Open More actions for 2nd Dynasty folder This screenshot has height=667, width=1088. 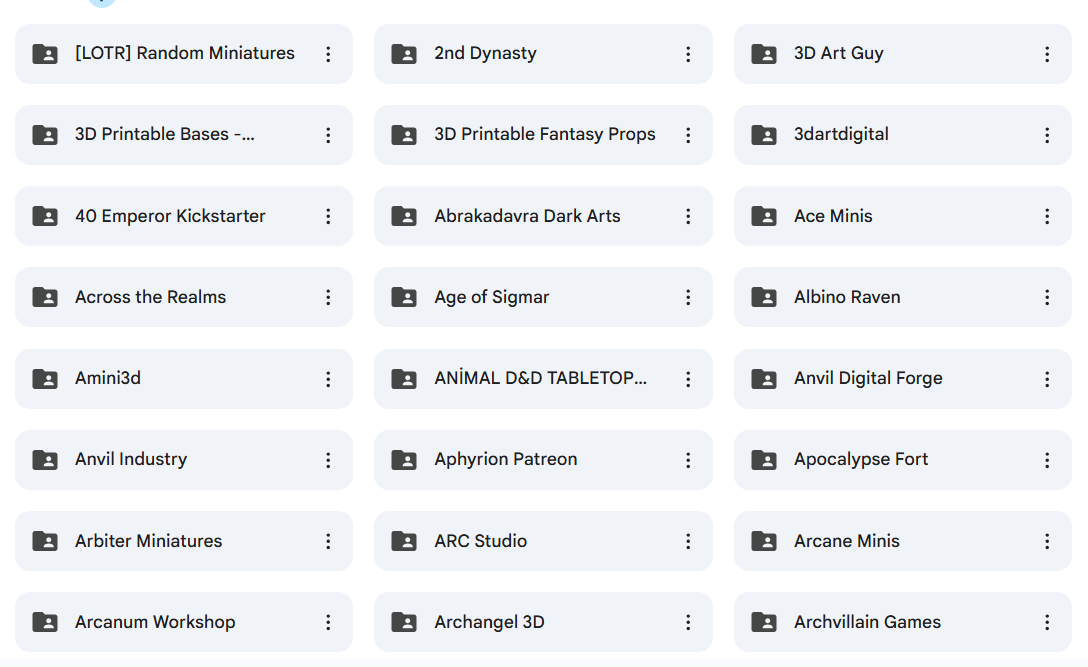(x=688, y=54)
